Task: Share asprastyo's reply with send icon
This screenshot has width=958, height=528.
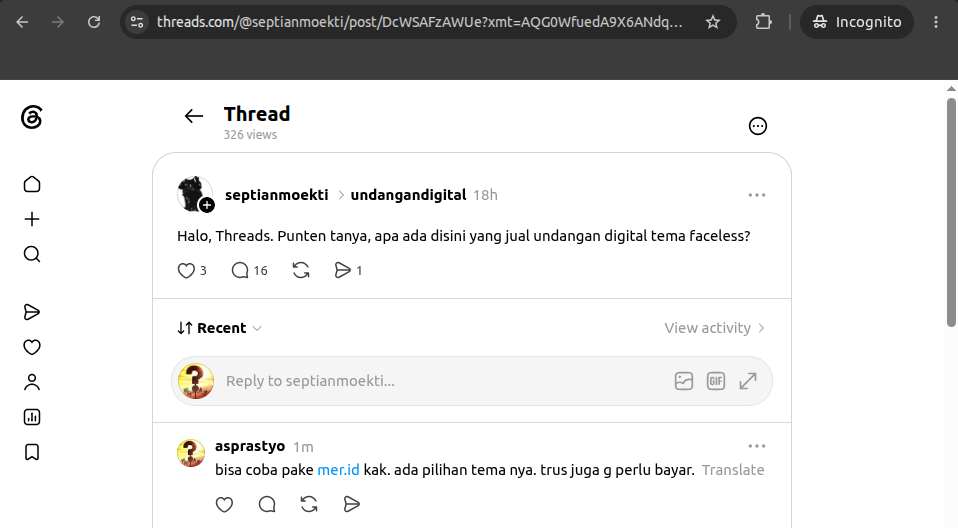Action: tap(351, 504)
